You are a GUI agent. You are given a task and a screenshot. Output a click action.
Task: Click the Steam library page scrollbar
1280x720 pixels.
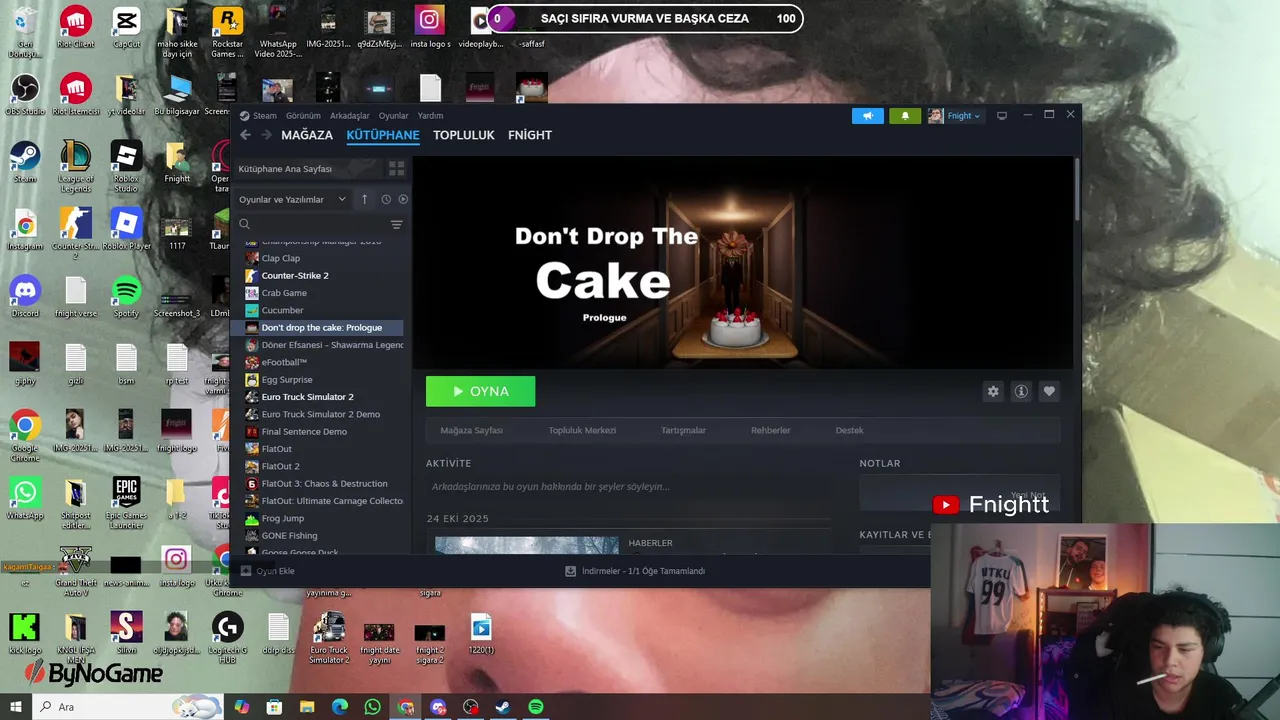pyautogui.click(x=1077, y=190)
